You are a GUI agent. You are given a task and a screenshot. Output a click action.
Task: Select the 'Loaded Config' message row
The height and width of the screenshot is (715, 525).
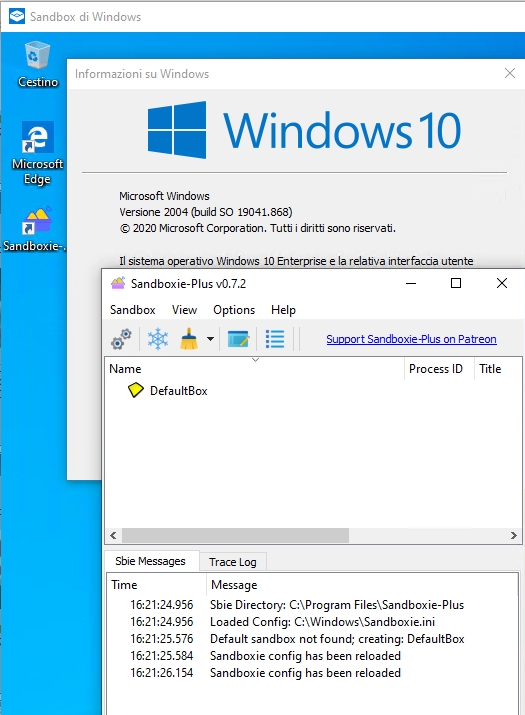point(312,622)
